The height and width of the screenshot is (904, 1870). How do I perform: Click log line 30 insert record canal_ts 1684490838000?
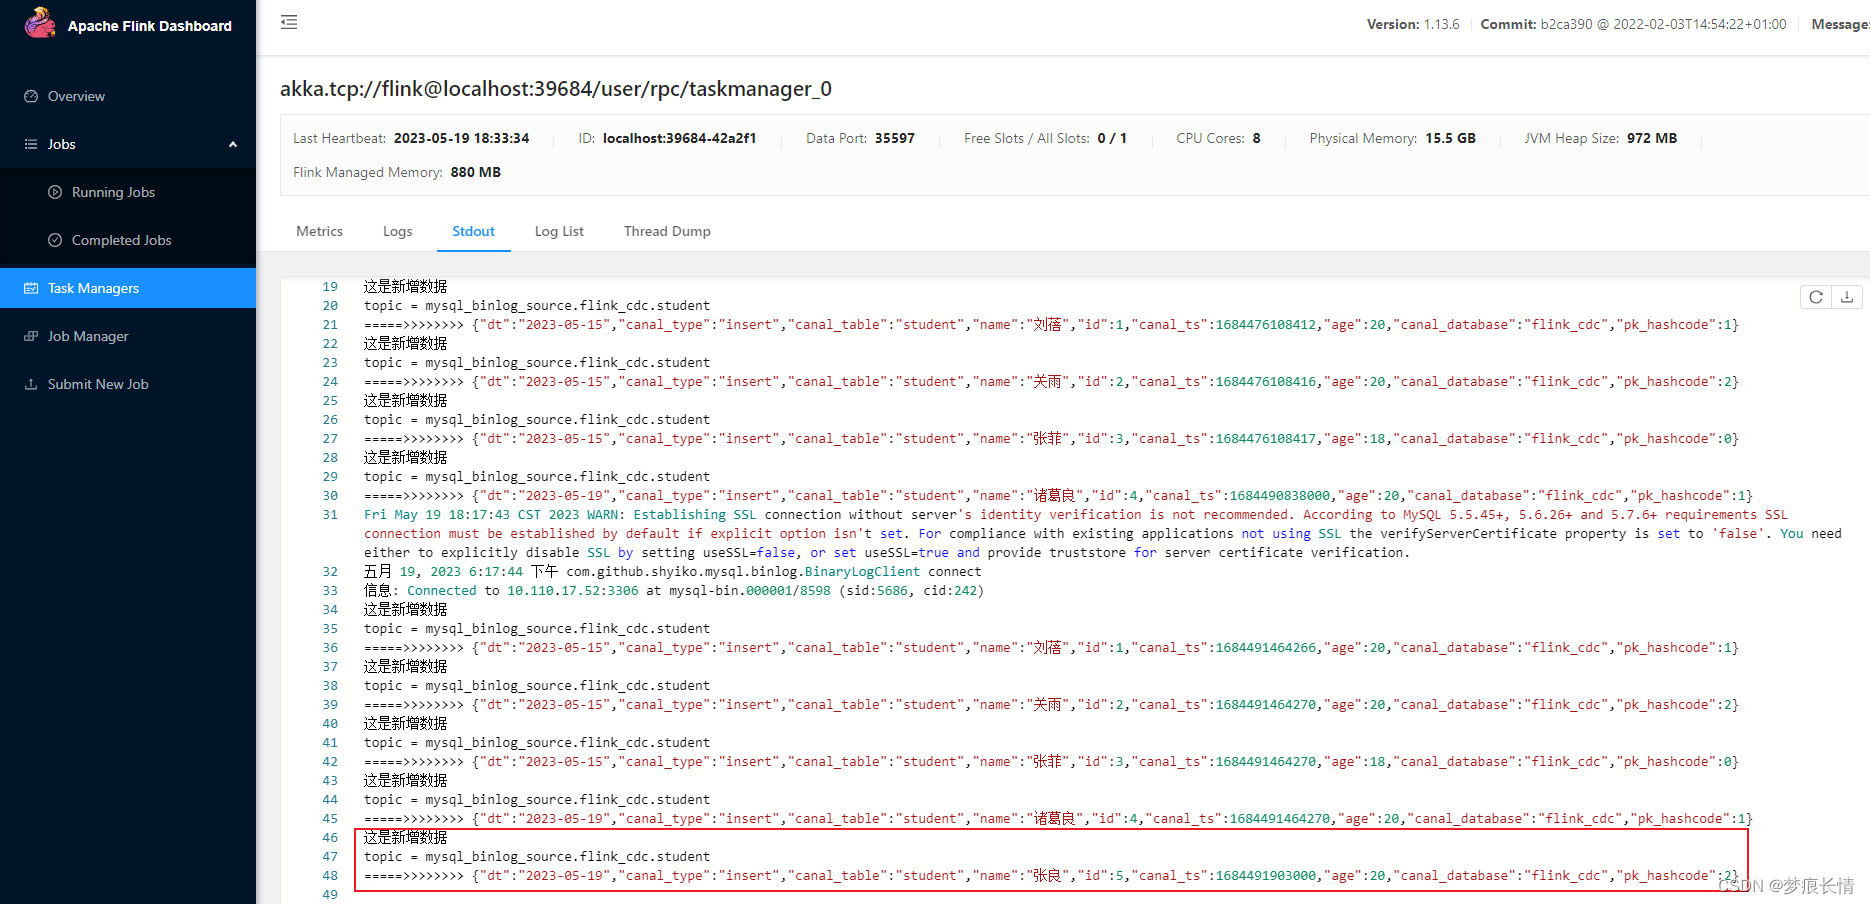pos(1058,496)
